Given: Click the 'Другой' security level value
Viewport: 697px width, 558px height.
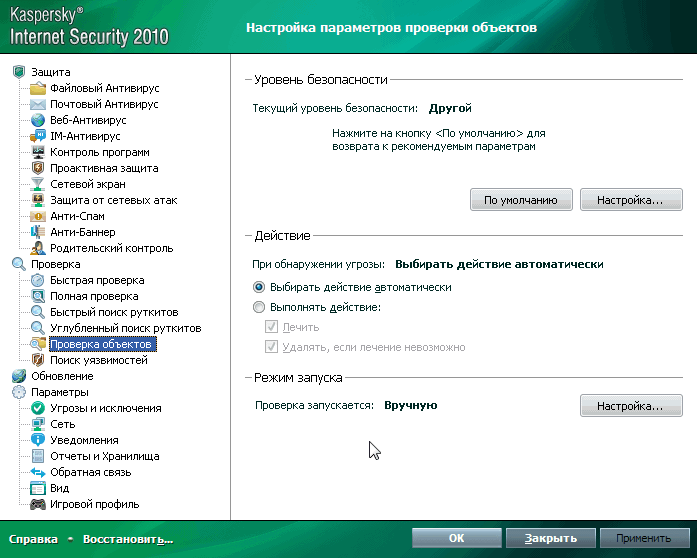Looking at the screenshot, I should [450, 108].
